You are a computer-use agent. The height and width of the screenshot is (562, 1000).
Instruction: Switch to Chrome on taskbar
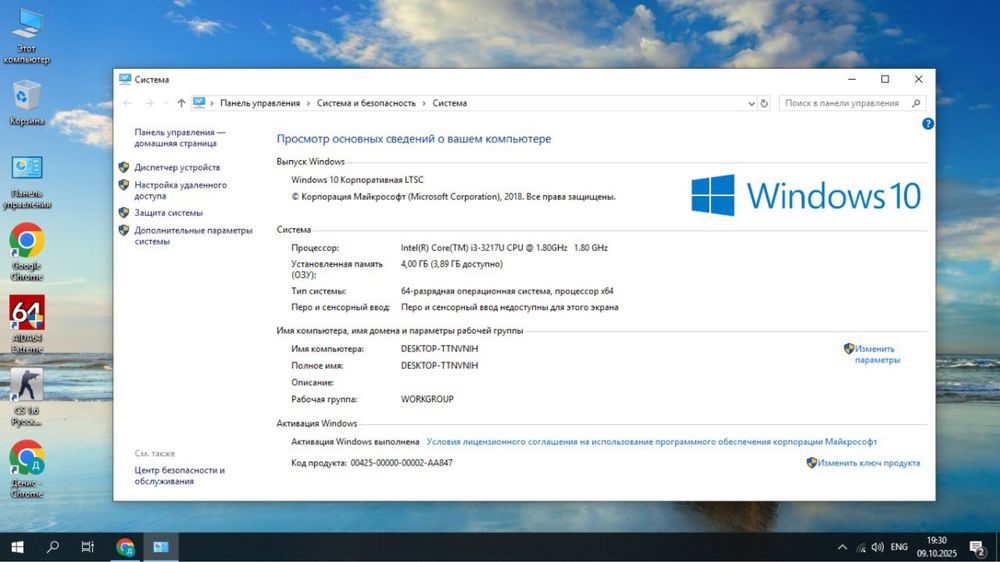(126, 547)
